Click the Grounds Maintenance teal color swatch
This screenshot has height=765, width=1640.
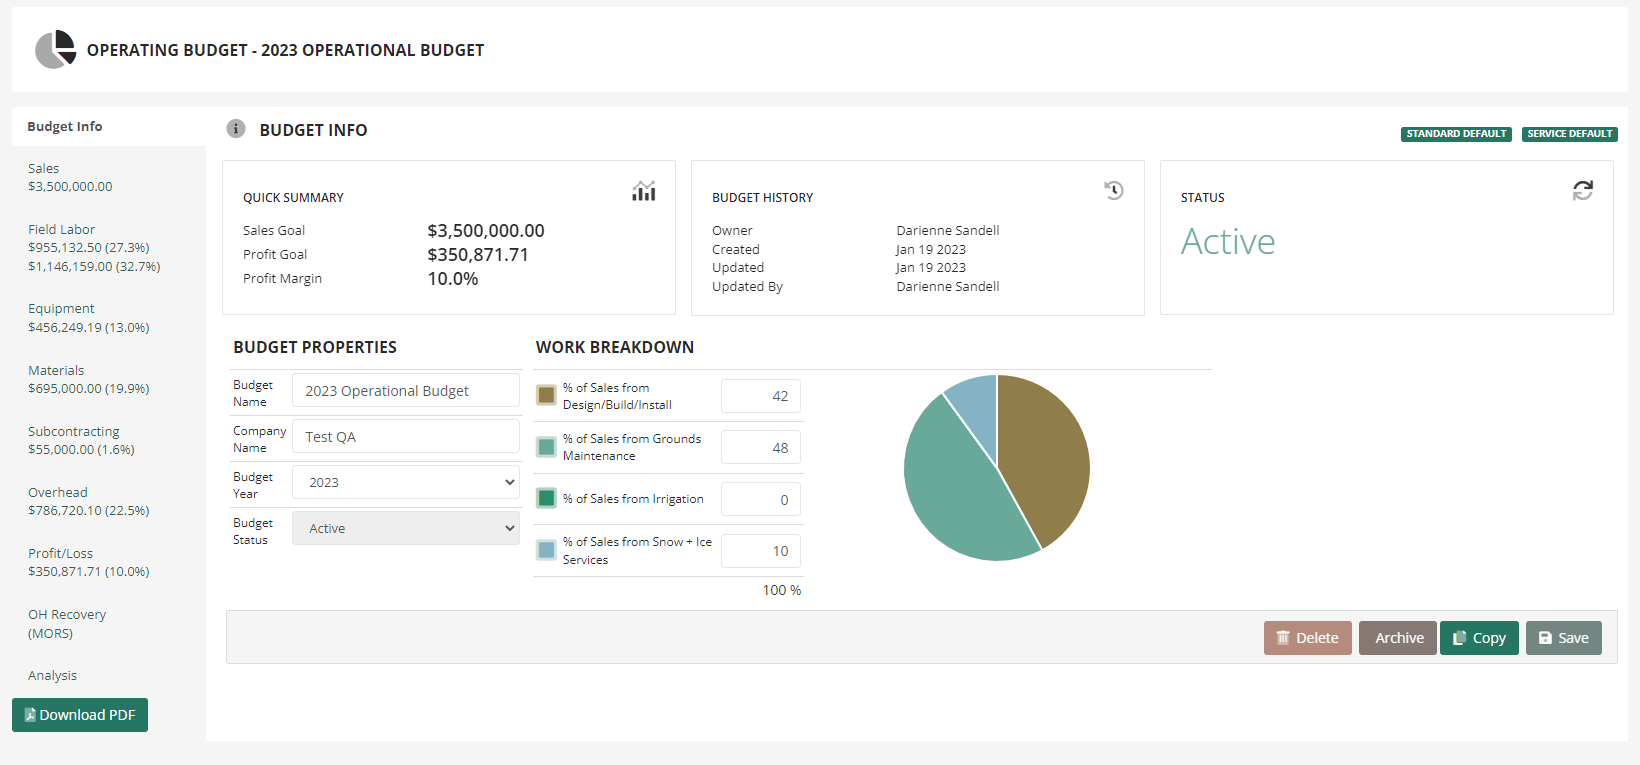click(546, 447)
